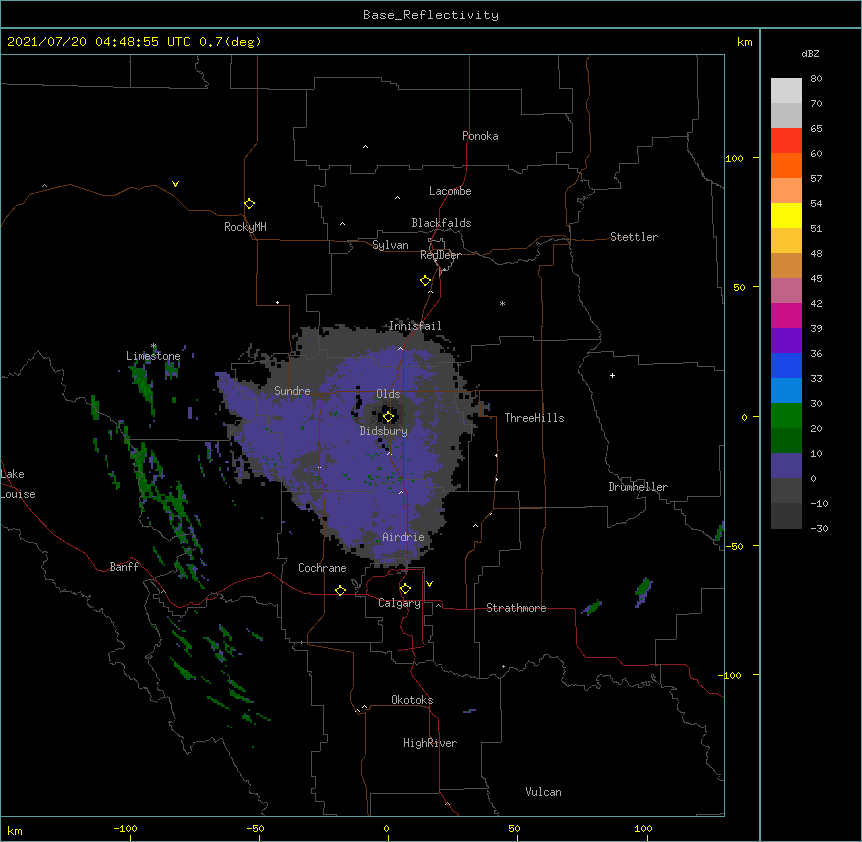
Task: Click the Base_Reflectivity title text
Action: point(431,15)
